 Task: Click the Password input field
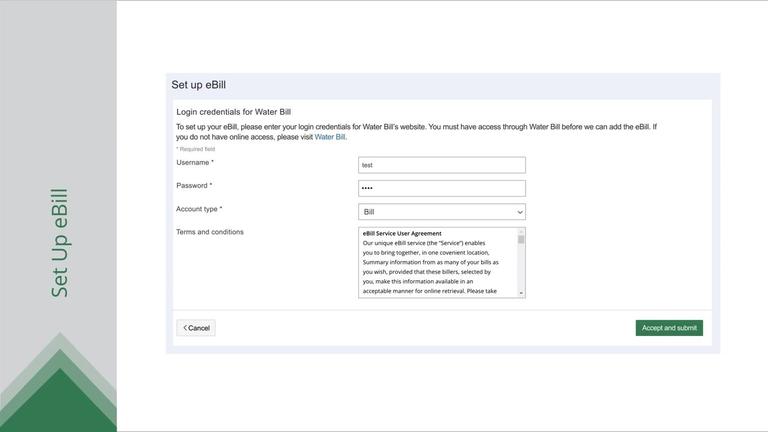point(442,188)
